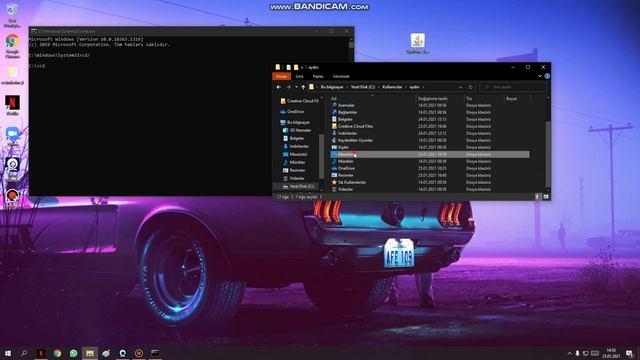Select İndirilenler in navigation pane
Image resolution: width=640 pixels, height=360 pixels.
(x=296, y=146)
